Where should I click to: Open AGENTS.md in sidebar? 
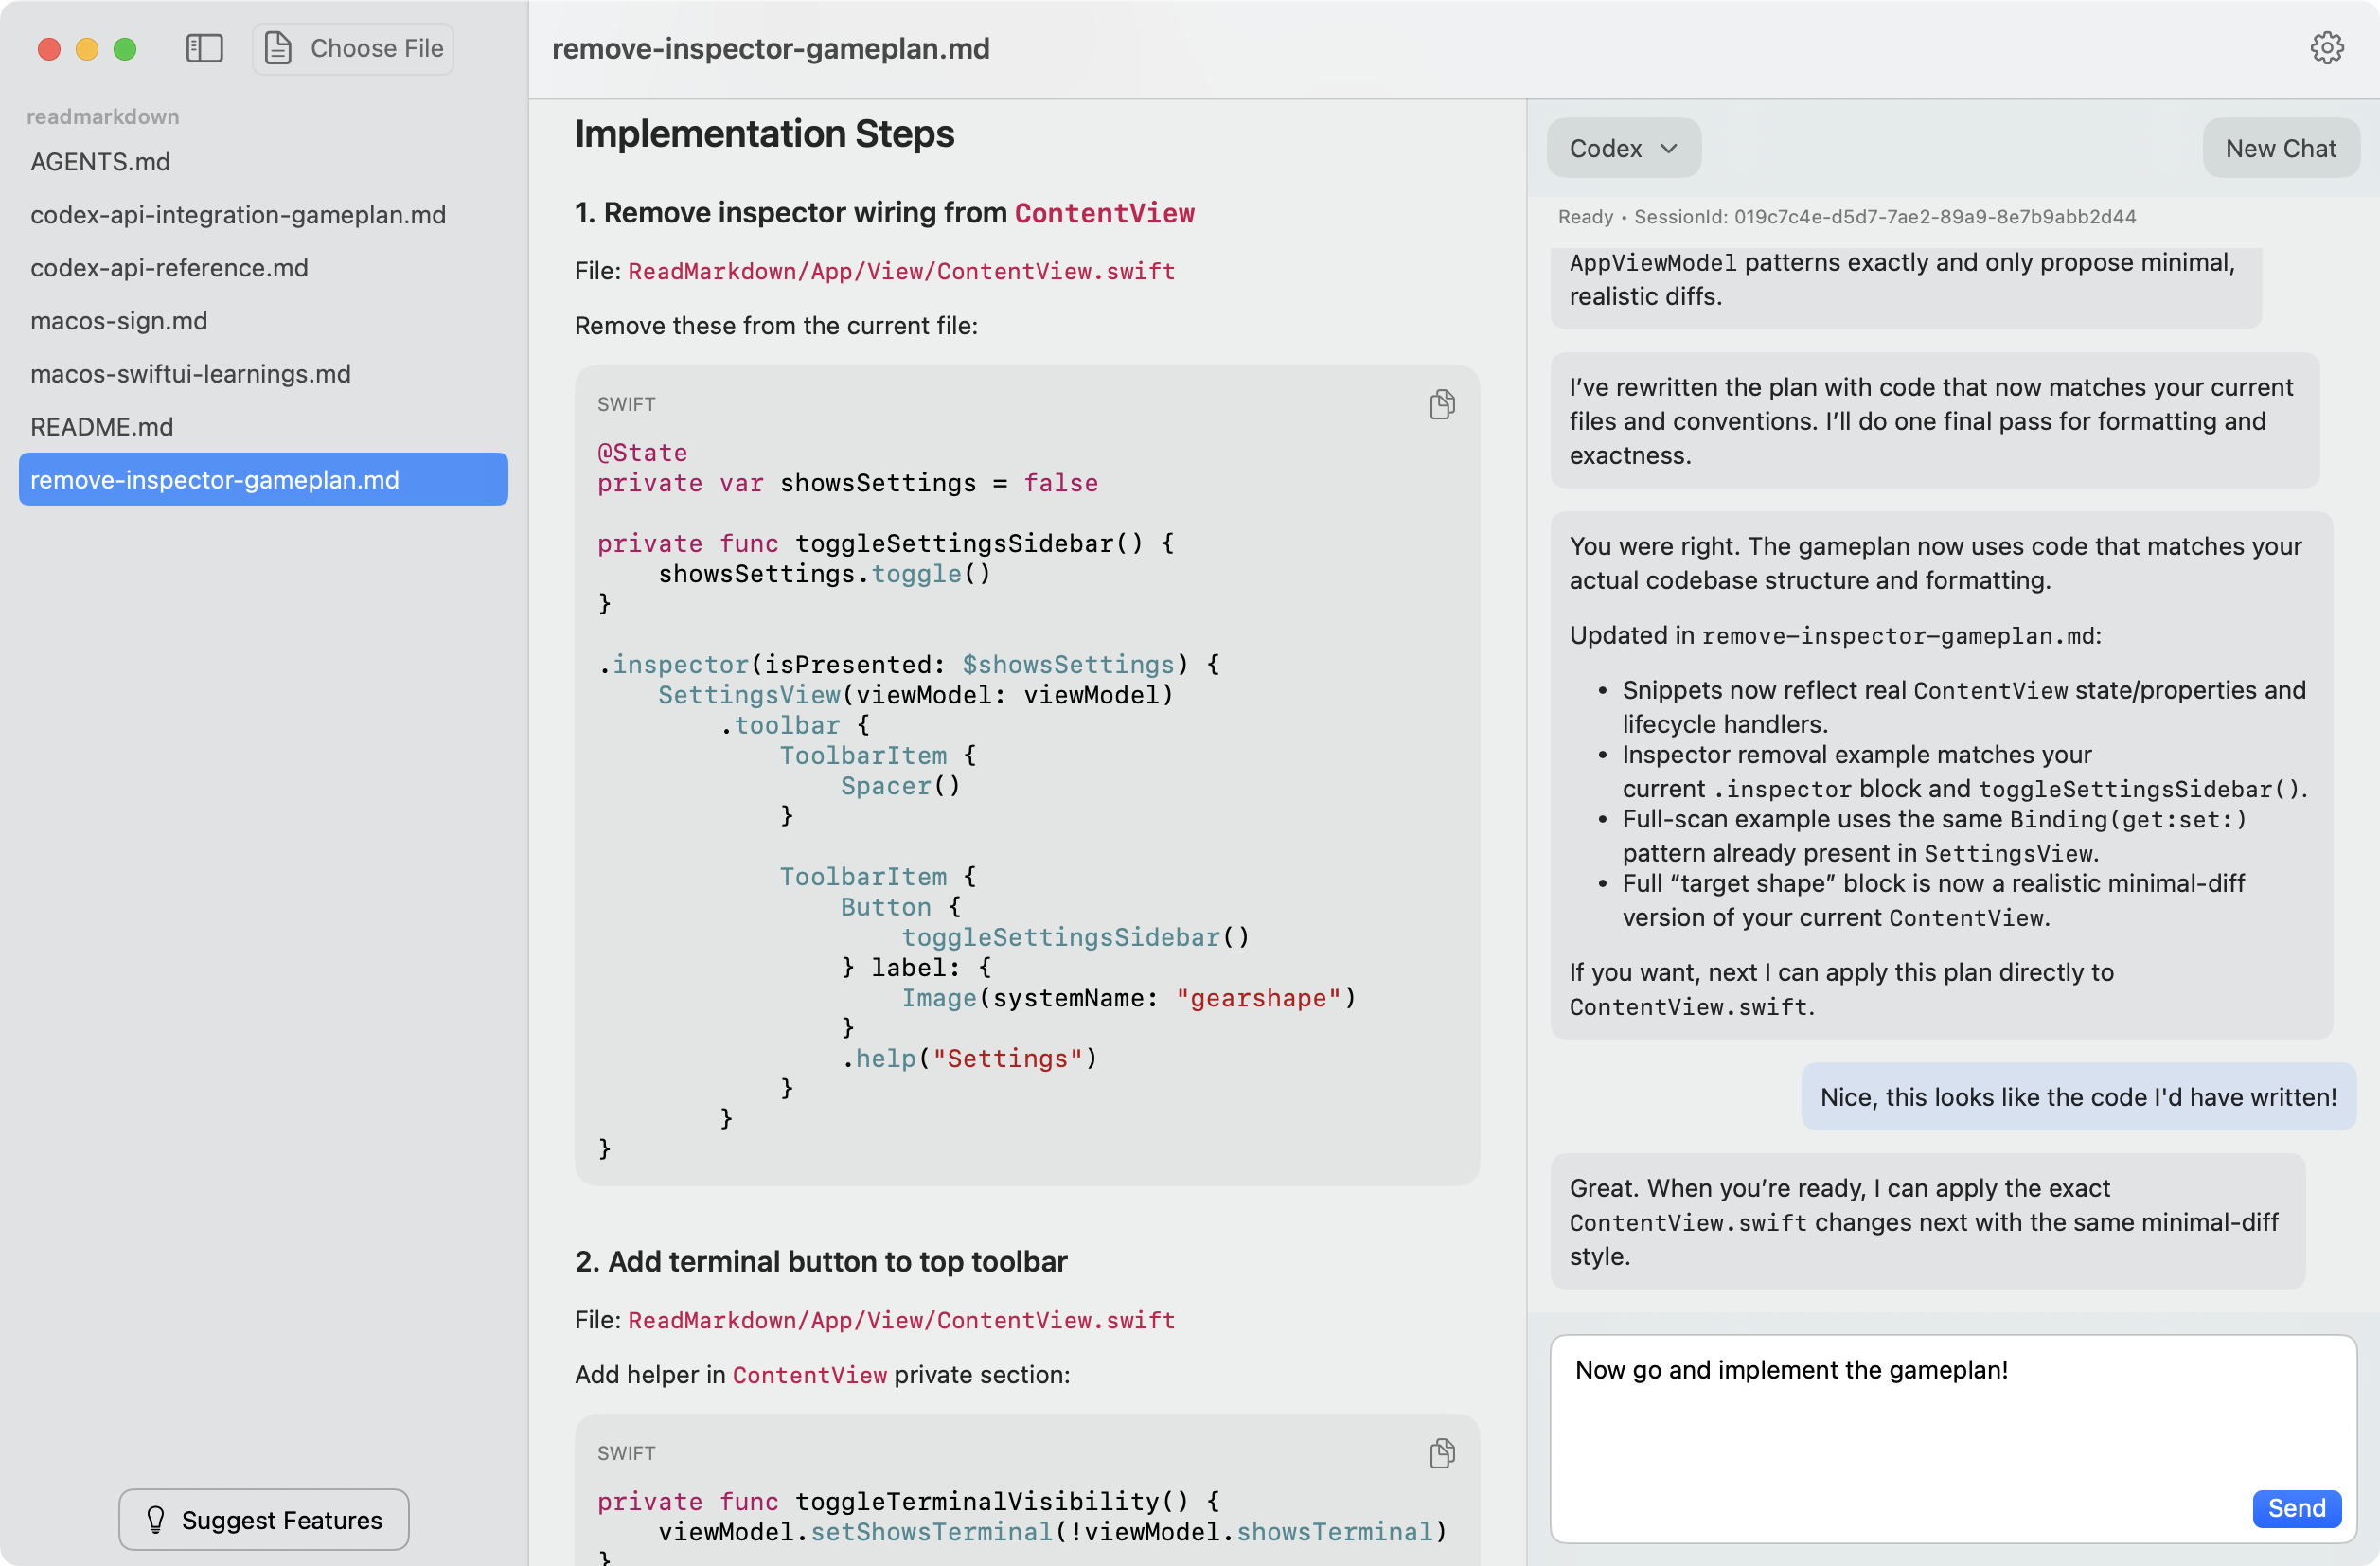pyautogui.click(x=100, y=161)
